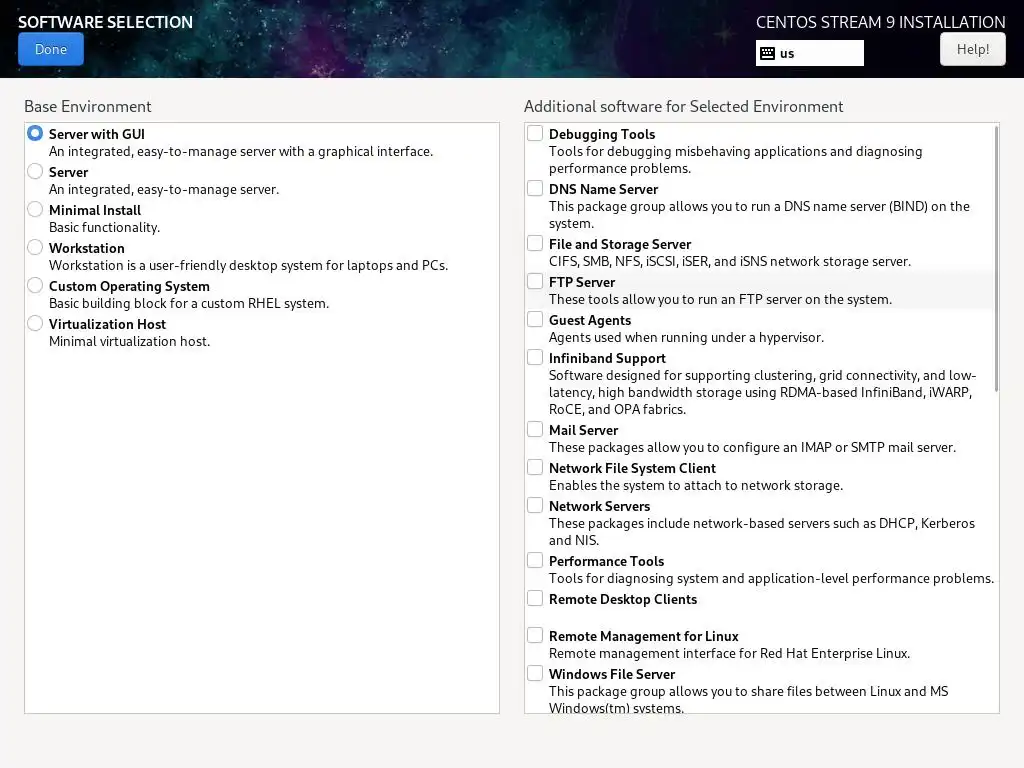Select Custom Operating System option
The width and height of the screenshot is (1024, 768).
click(35, 285)
